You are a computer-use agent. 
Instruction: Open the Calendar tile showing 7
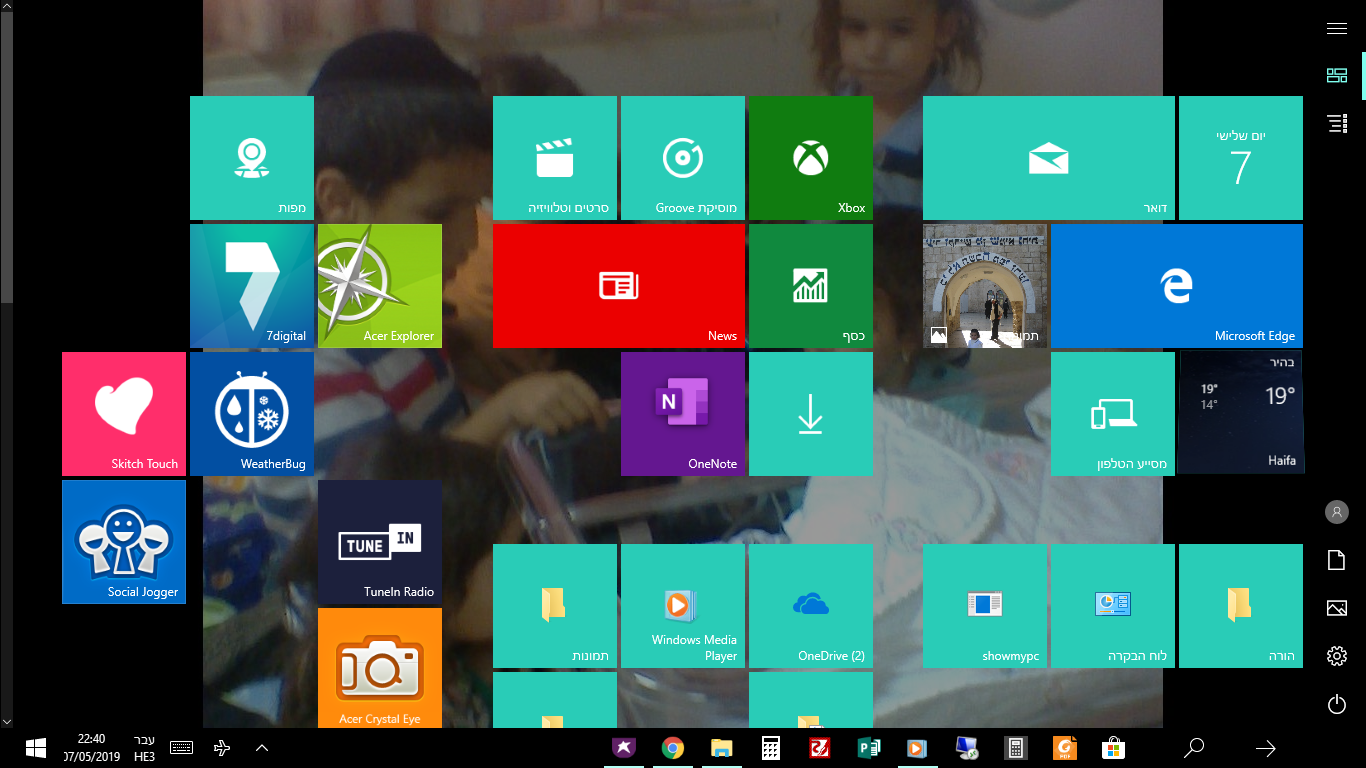point(1241,158)
